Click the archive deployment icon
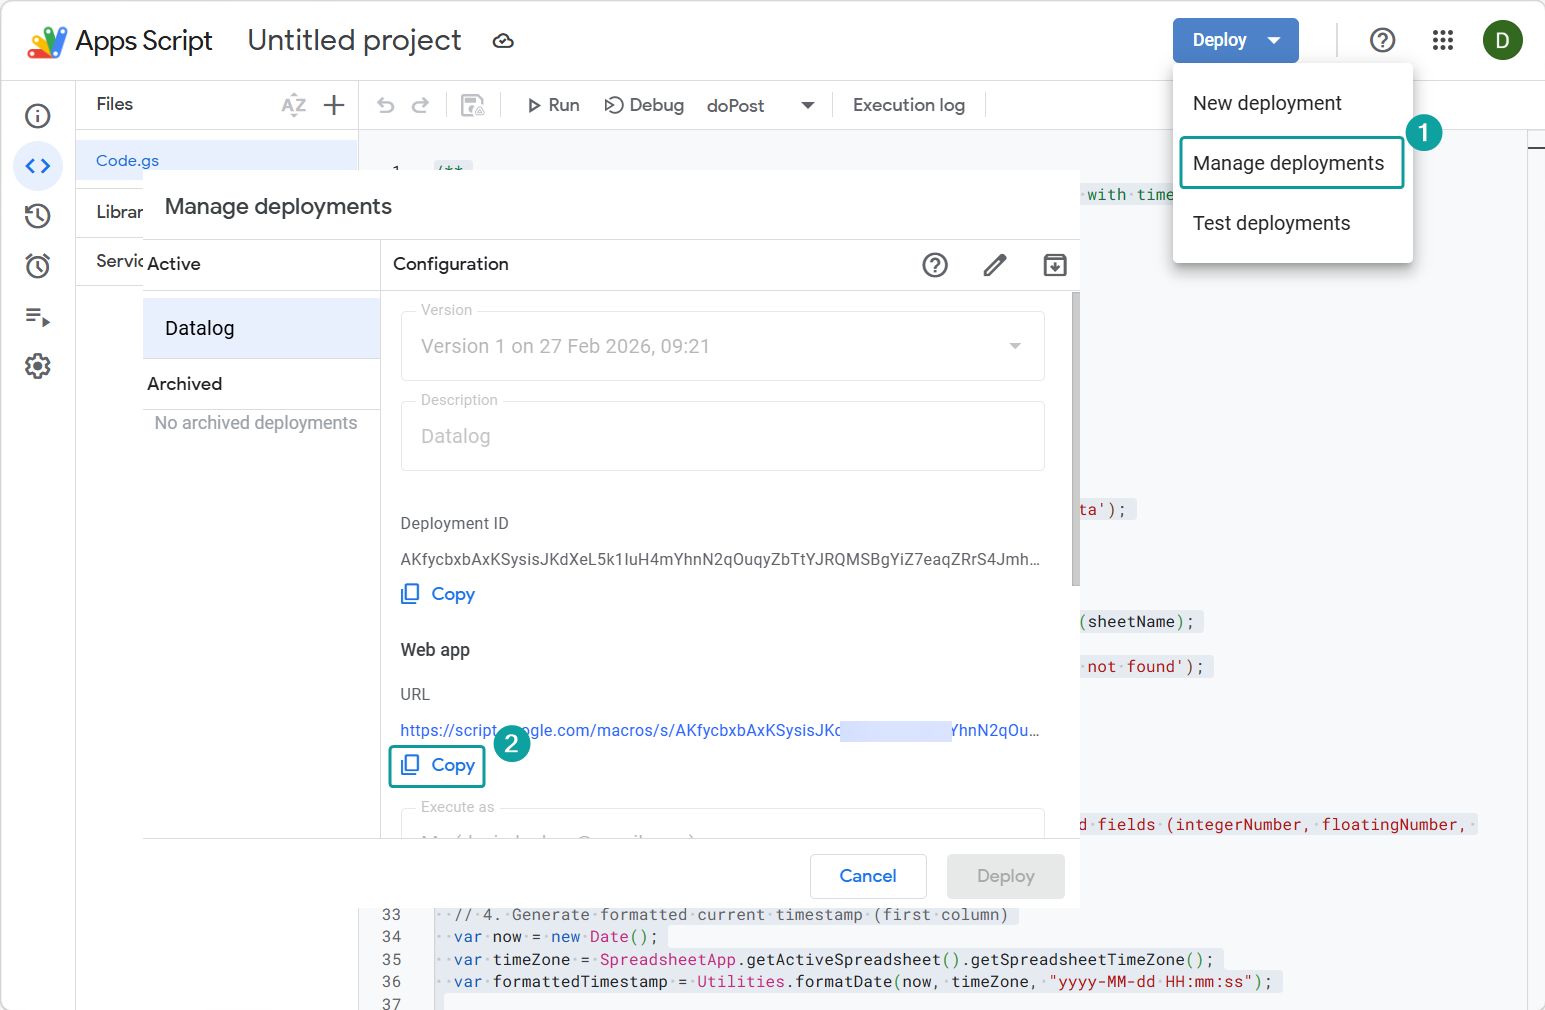Image resolution: width=1545 pixels, height=1010 pixels. click(1054, 265)
